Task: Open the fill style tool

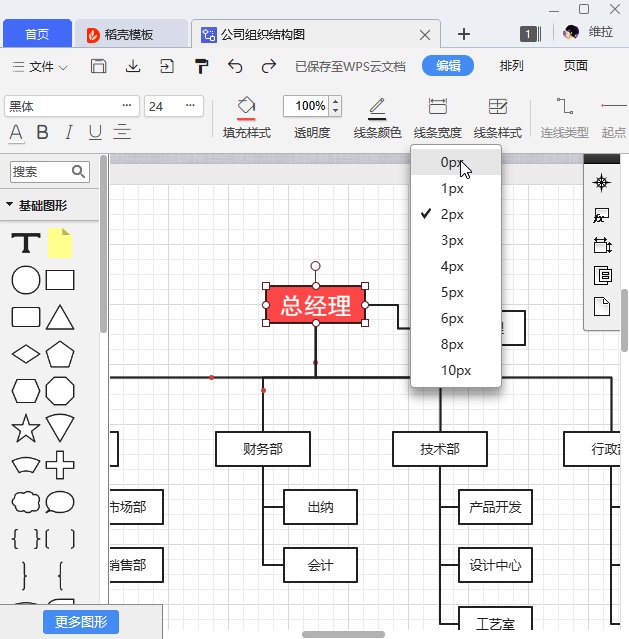Action: [x=247, y=117]
